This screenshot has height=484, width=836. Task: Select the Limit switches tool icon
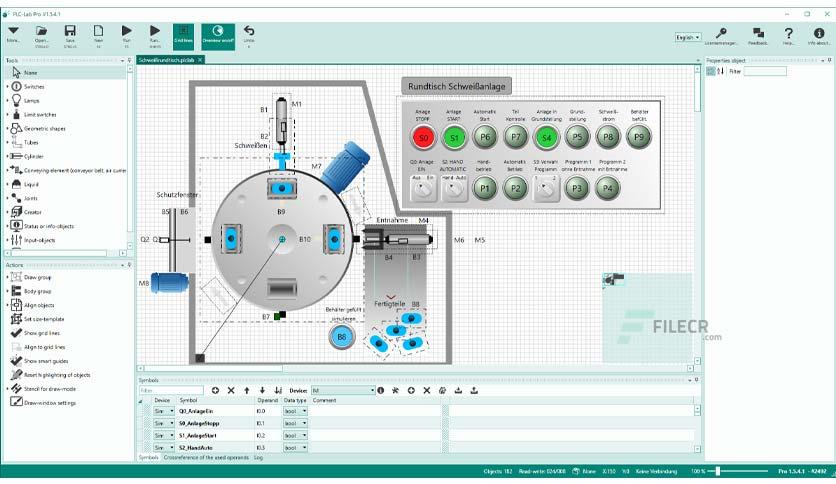pyautogui.click(x=17, y=114)
